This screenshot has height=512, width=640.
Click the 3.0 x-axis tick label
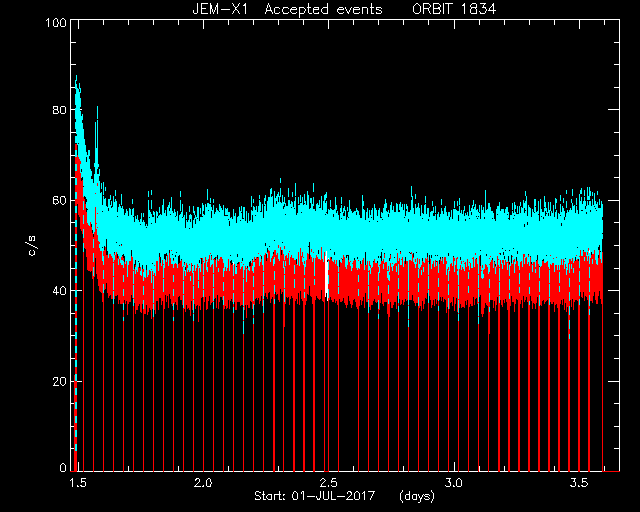[x=453, y=483]
